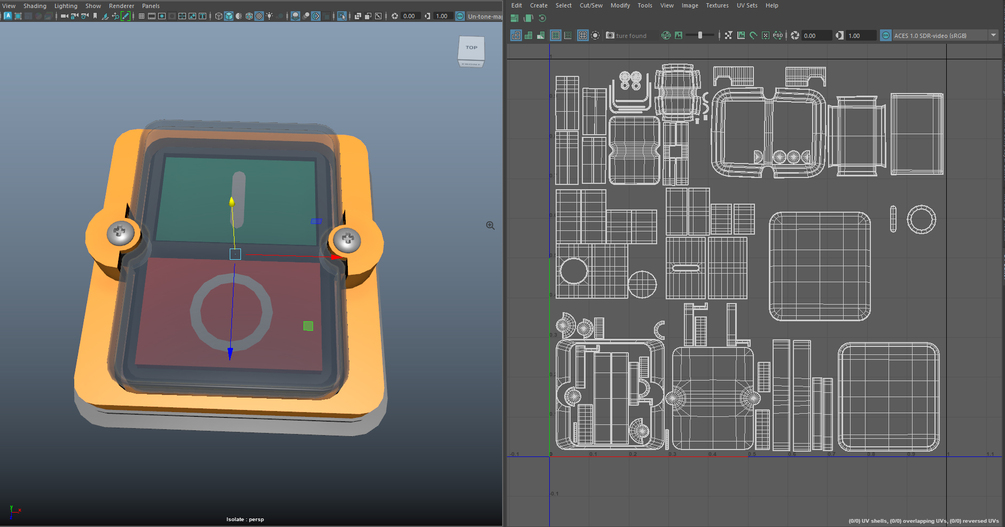Toggle UV isolate select circle icon
The image size is (1005, 527).
tap(595, 35)
